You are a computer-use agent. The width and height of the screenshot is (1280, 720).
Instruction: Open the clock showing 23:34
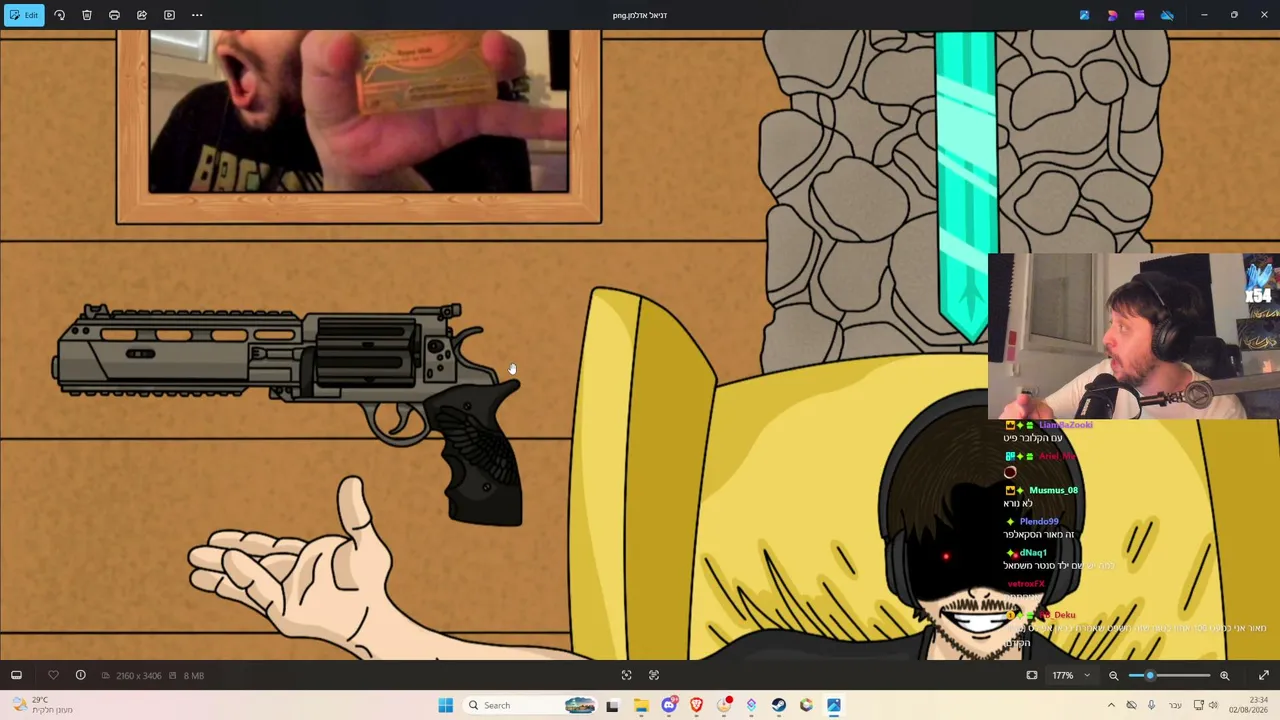(x=1248, y=705)
